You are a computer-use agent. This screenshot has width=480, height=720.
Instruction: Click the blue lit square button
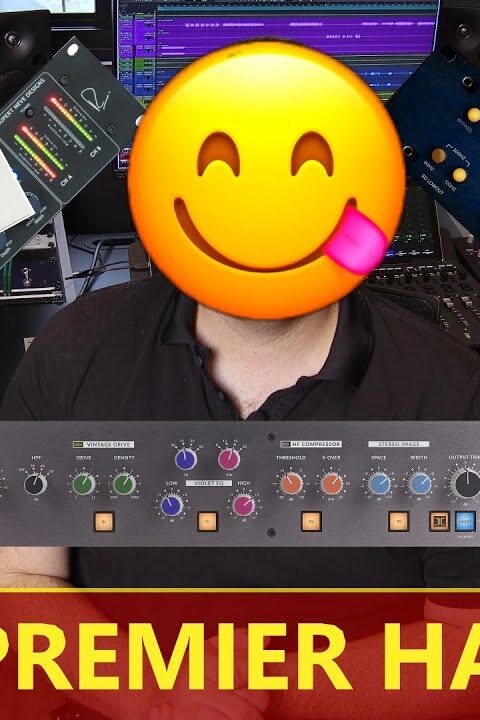[465, 521]
